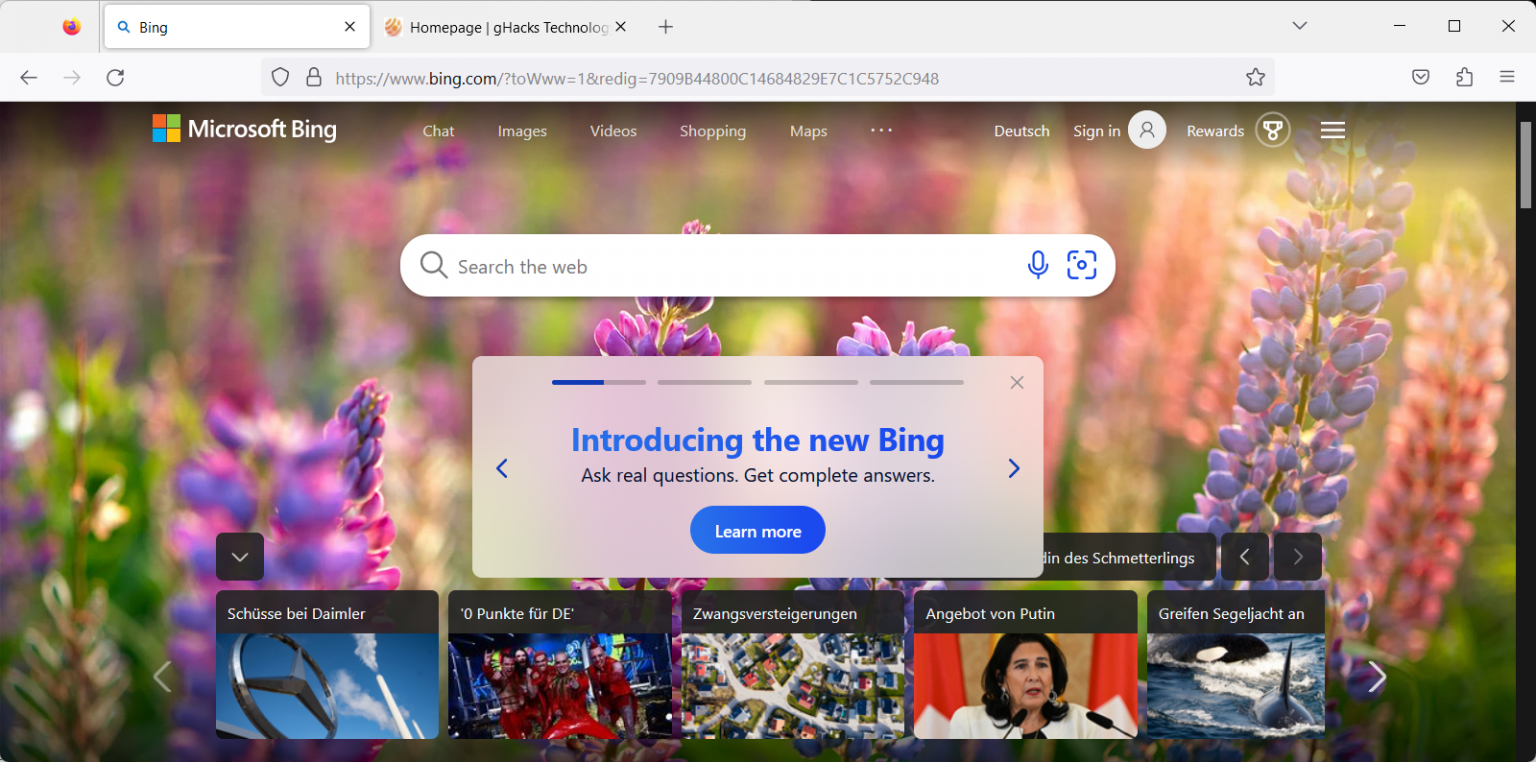
Task: Open the Shopping section of Bing
Action: click(x=712, y=131)
